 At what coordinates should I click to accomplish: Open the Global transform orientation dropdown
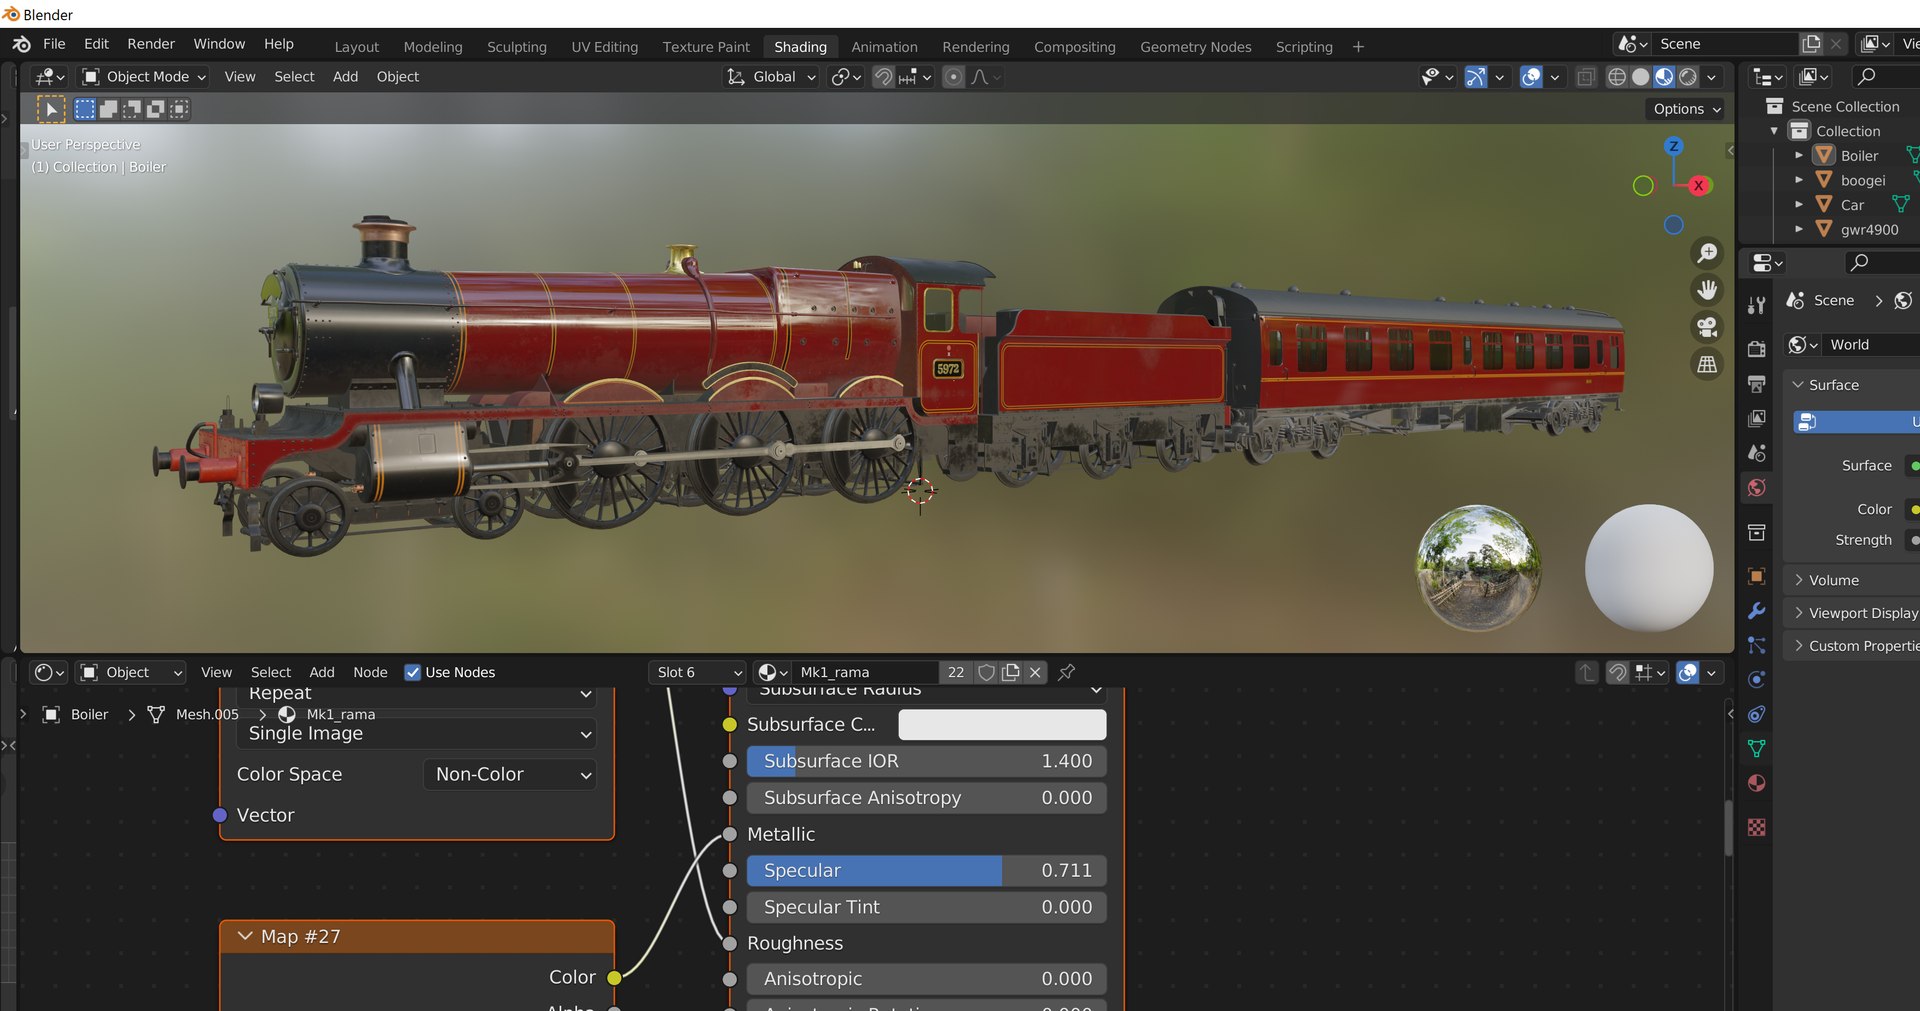click(770, 77)
